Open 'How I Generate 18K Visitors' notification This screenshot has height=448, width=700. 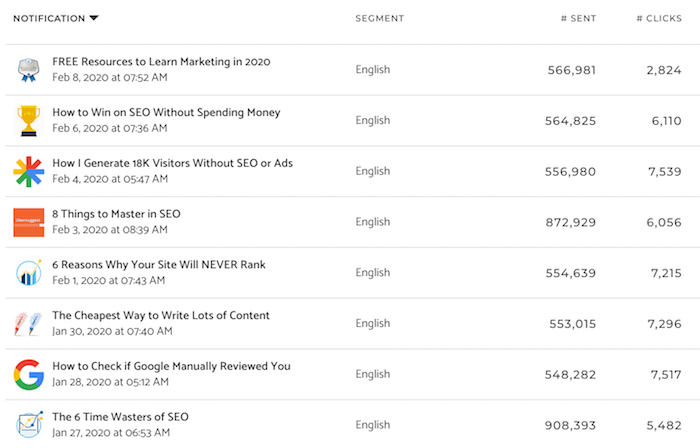point(172,163)
